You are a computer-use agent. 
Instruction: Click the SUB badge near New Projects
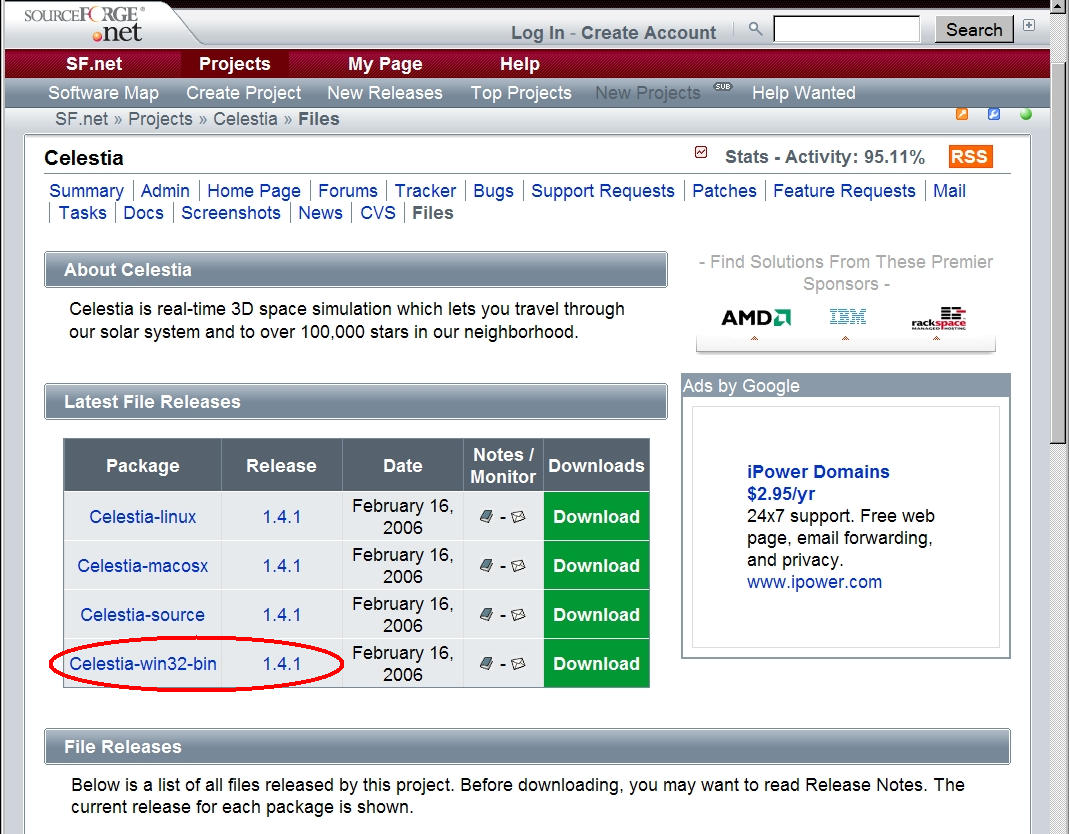722,87
